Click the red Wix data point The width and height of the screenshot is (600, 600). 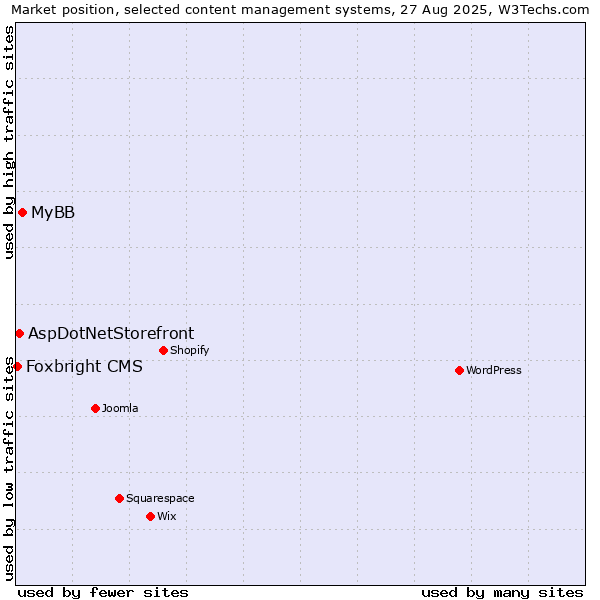click(150, 517)
